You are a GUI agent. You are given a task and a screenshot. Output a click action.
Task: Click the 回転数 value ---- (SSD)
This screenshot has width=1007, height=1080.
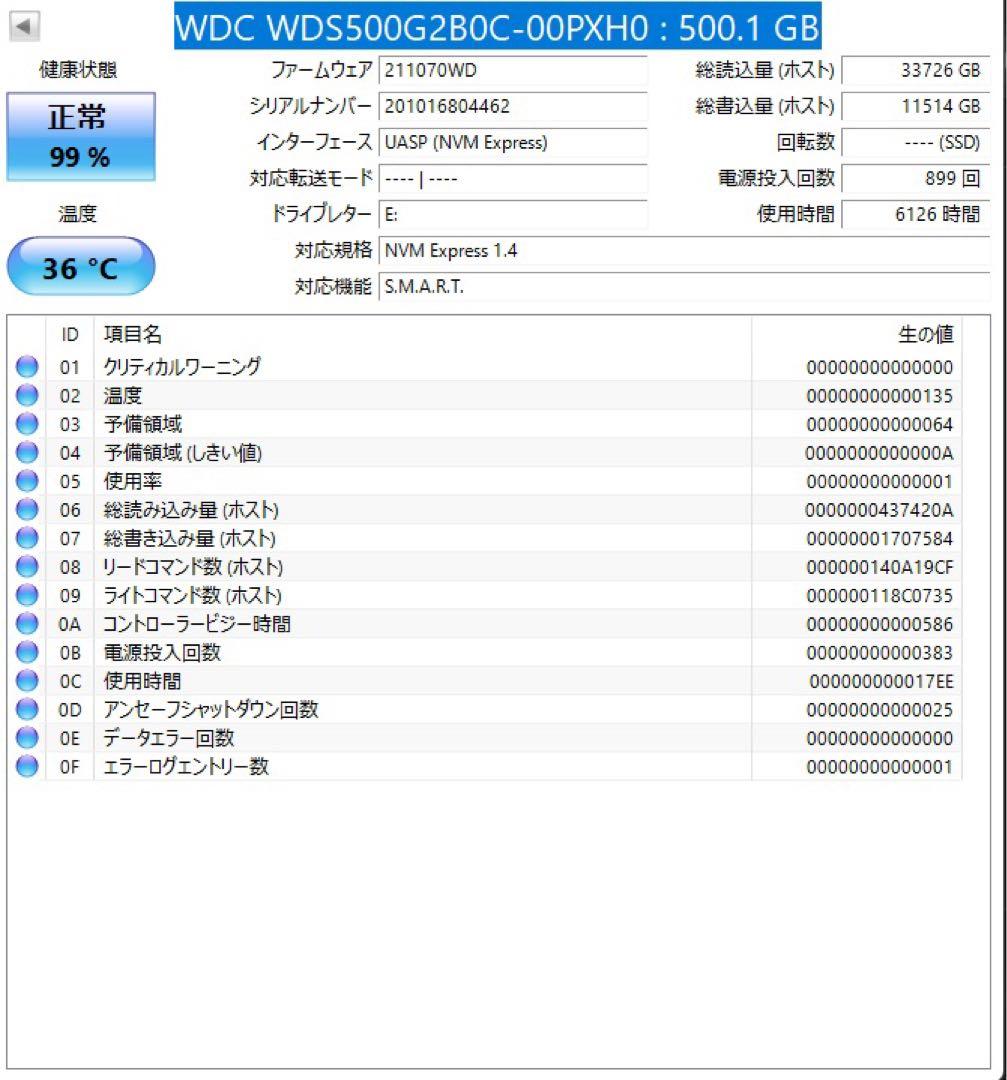[916, 143]
